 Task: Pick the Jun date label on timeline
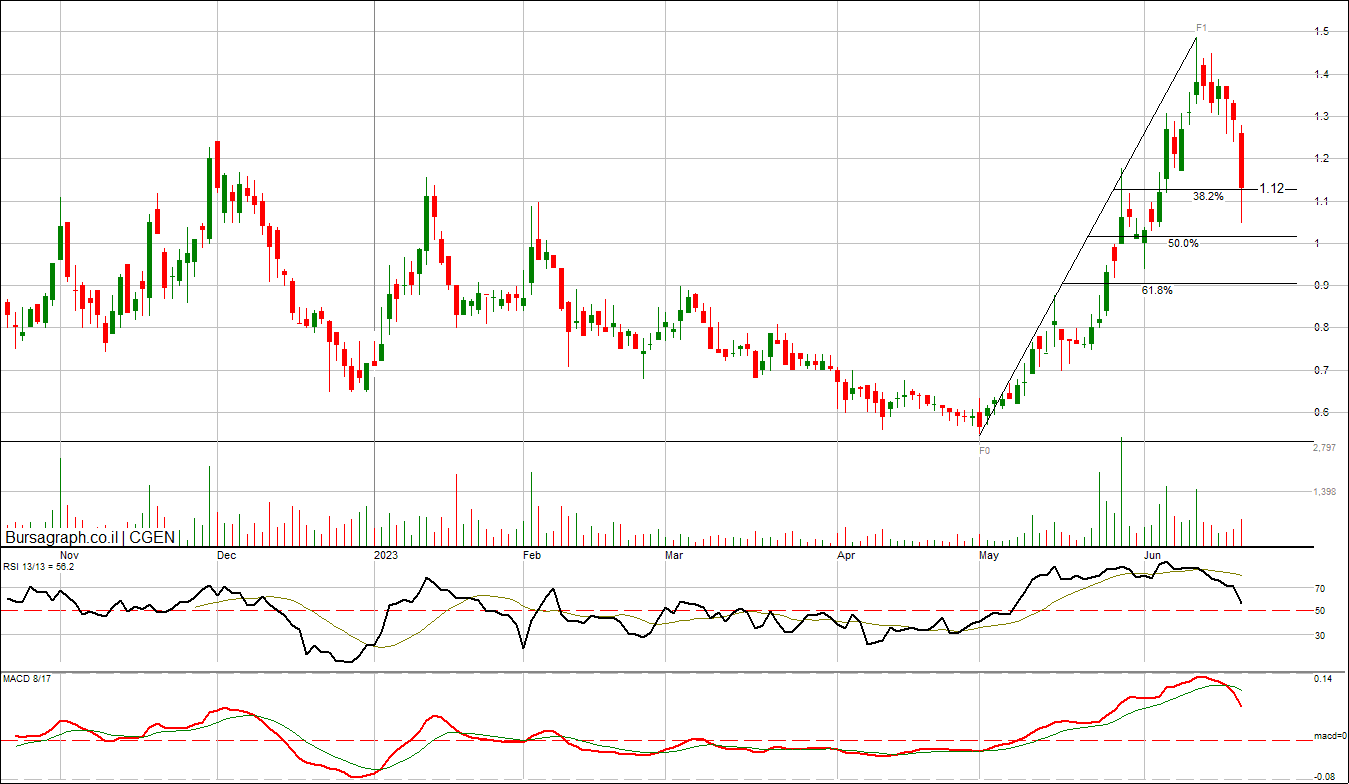click(1152, 554)
